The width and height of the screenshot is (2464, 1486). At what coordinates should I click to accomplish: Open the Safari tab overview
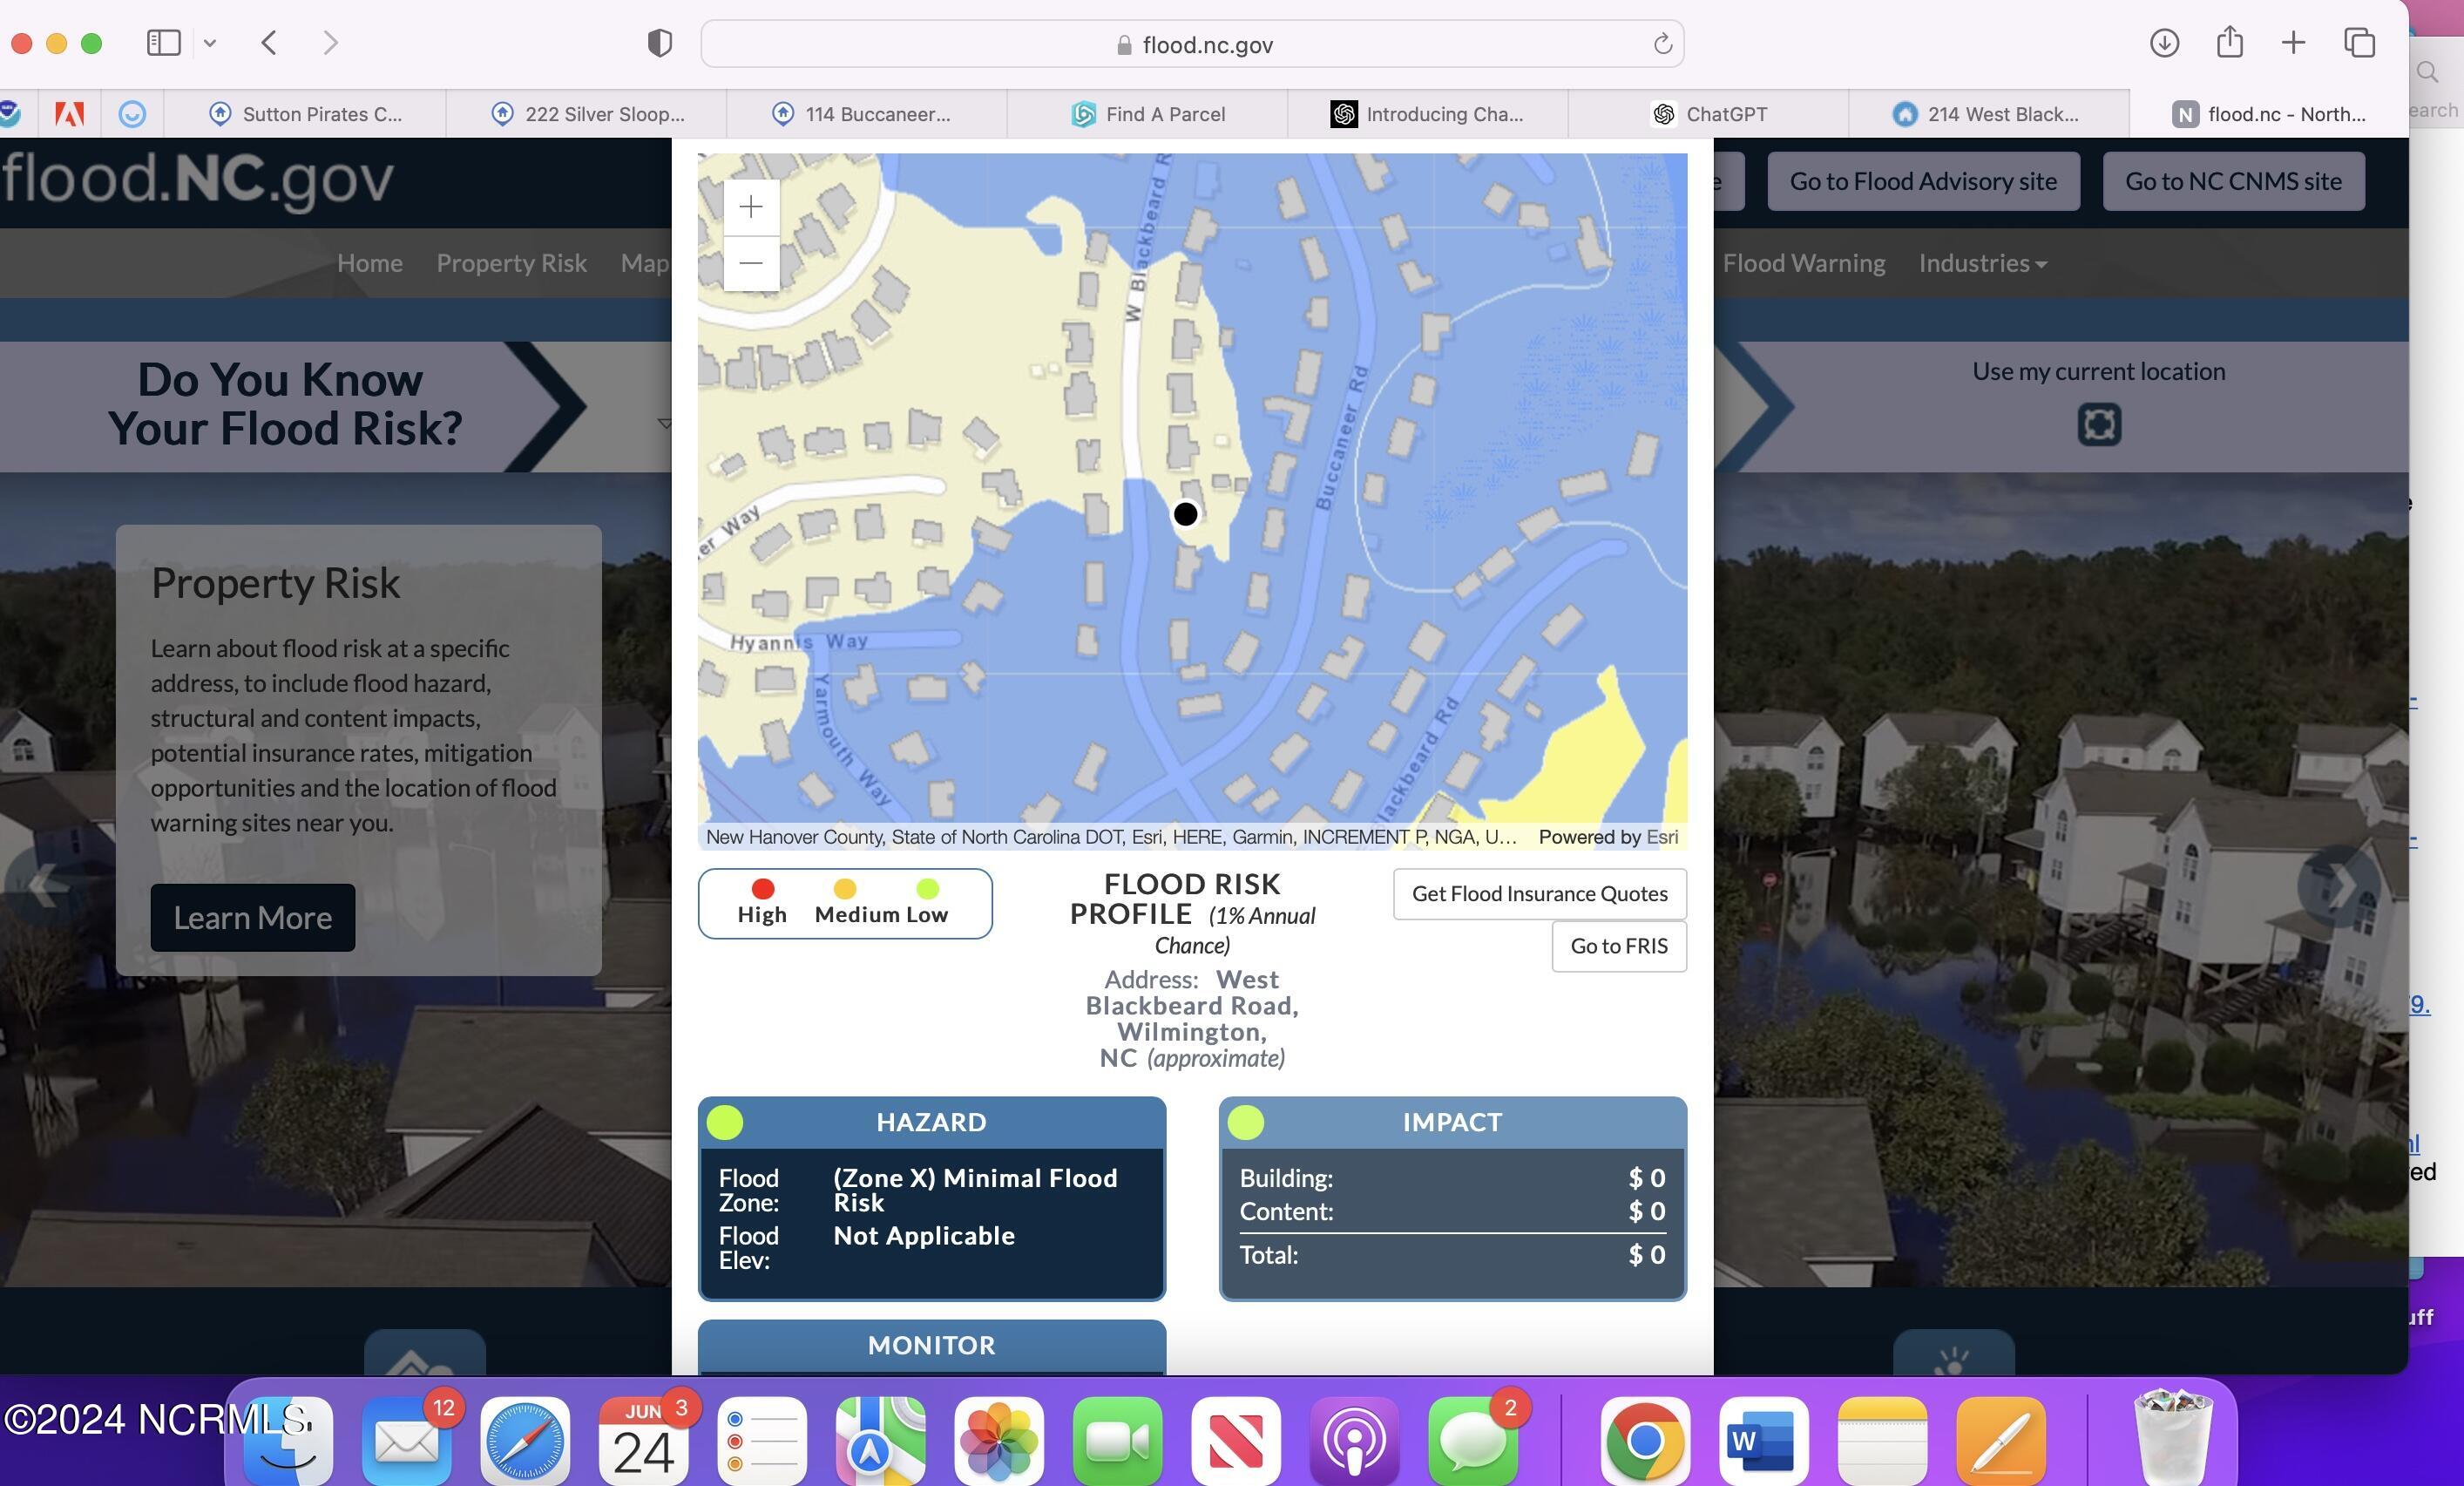(2359, 43)
